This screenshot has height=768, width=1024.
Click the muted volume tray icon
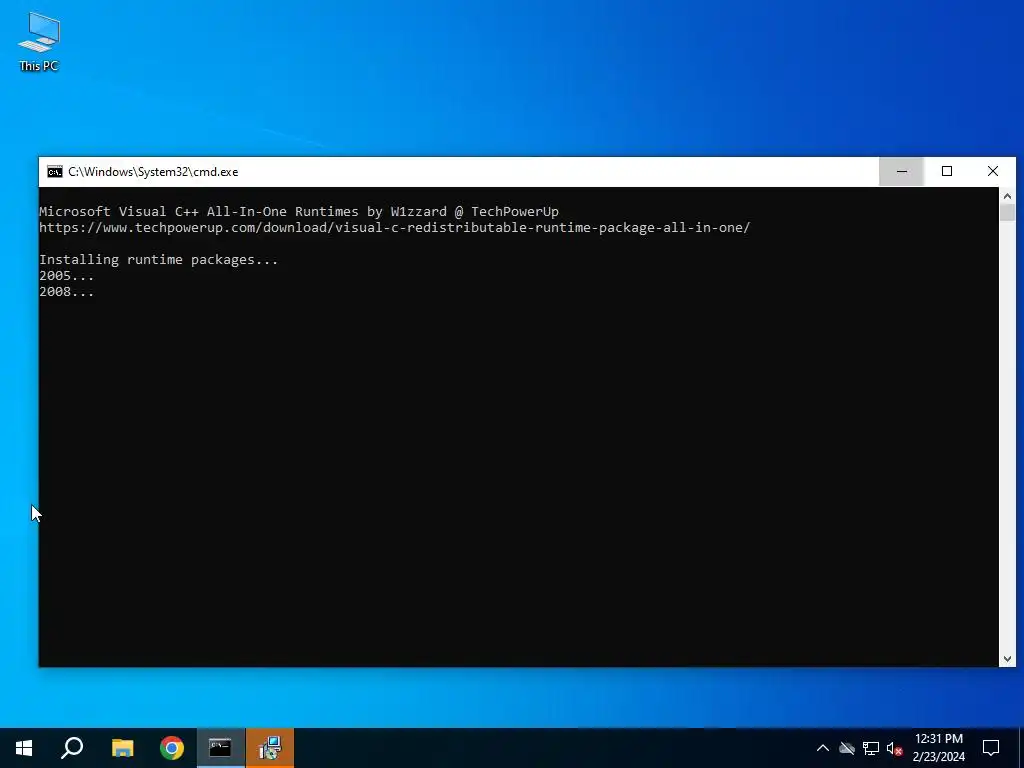[895, 748]
